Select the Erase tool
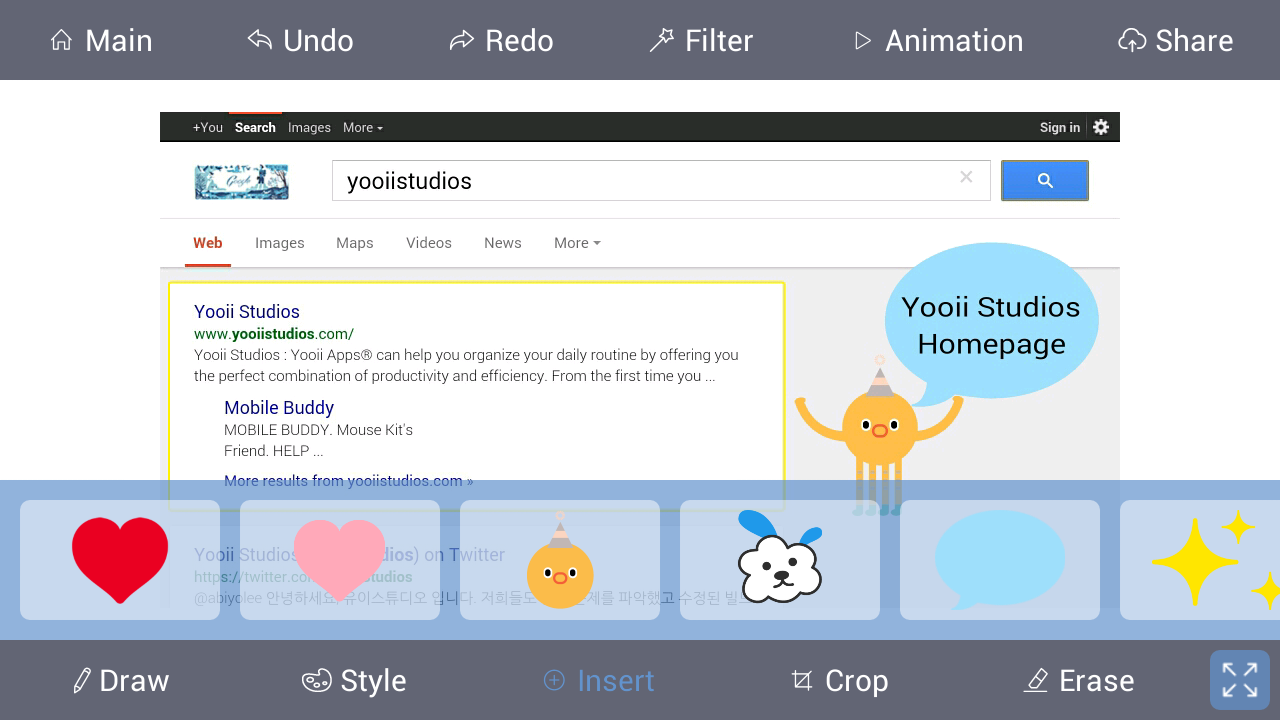The width and height of the screenshot is (1280, 720). coord(1079,680)
